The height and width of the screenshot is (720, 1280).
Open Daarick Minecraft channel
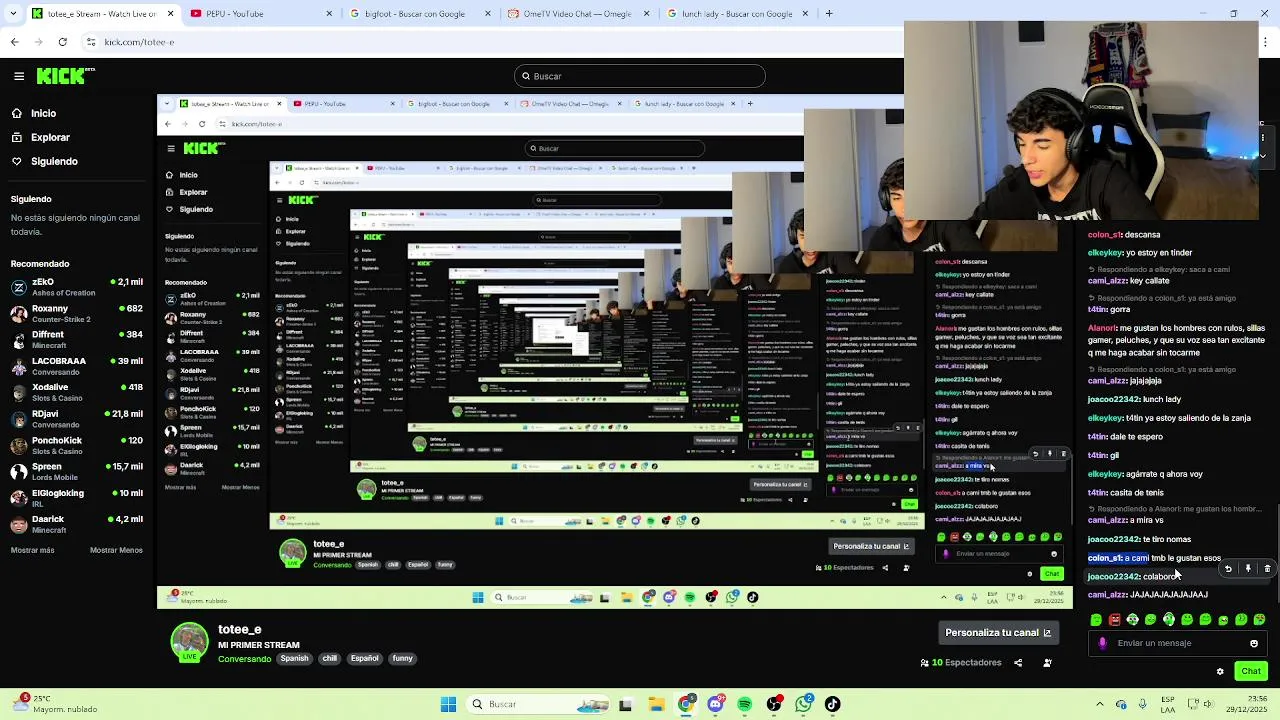tap(77, 523)
